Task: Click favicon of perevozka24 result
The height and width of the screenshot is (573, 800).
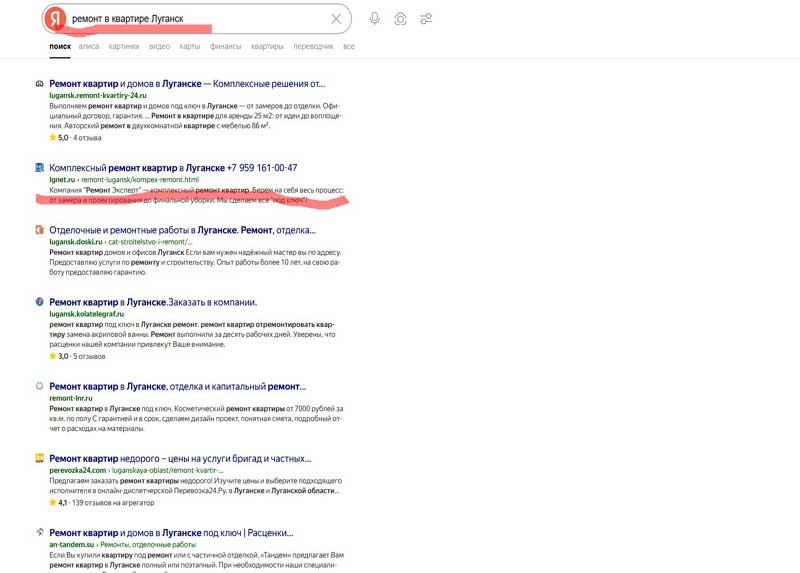Action: (x=39, y=458)
